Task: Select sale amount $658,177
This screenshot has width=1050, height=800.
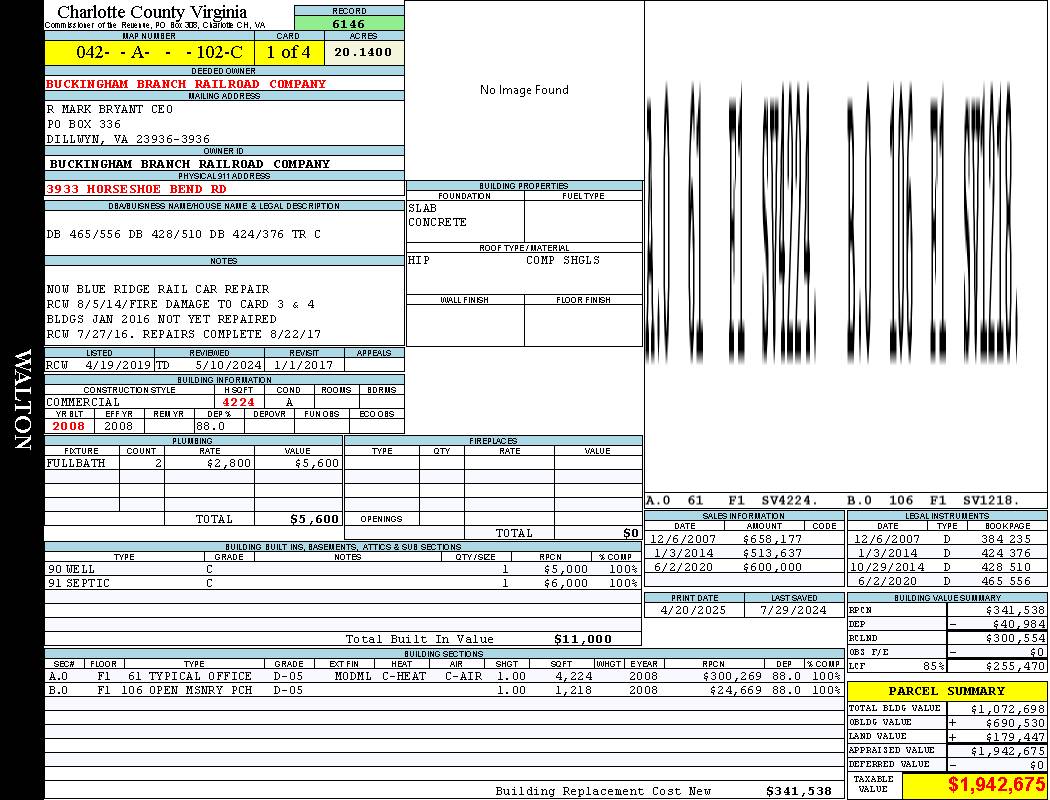Action: point(772,539)
